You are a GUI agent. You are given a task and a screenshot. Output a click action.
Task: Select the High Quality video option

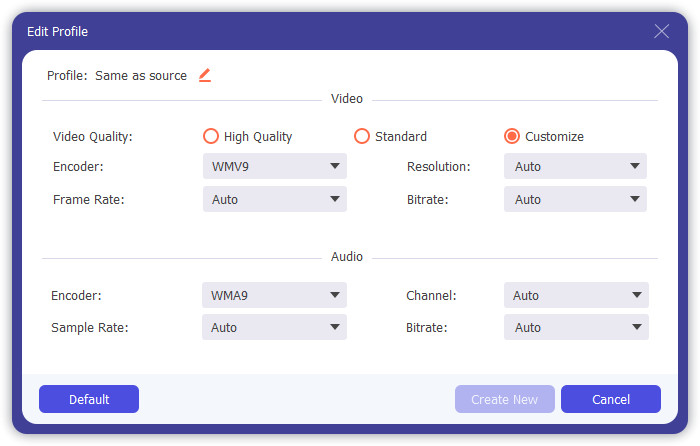coord(211,136)
